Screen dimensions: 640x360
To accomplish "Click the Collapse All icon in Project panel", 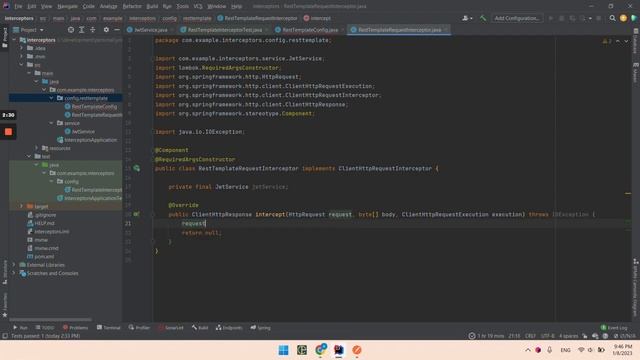I will 93,30.
